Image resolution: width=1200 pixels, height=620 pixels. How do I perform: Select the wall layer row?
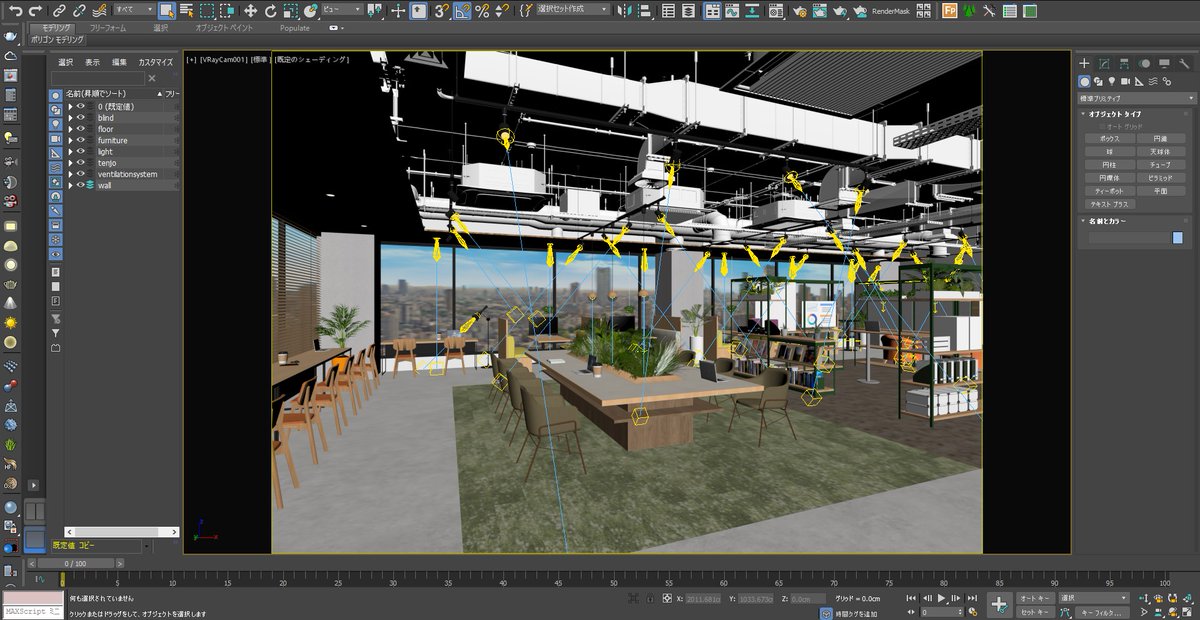(x=122, y=185)
